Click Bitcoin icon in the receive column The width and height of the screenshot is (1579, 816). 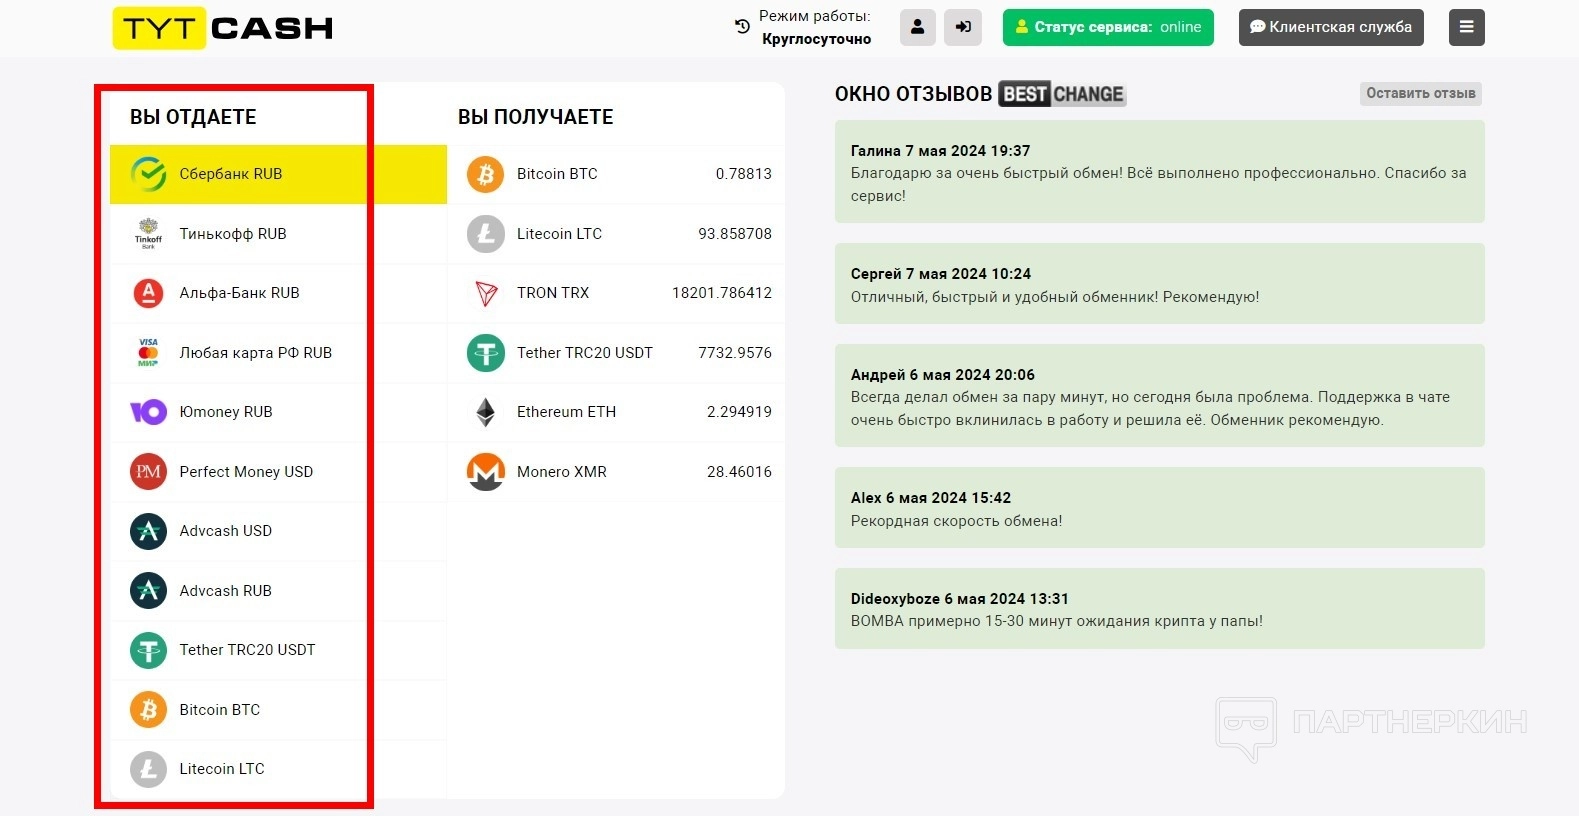pyautogui.click(x=486, y=174)
